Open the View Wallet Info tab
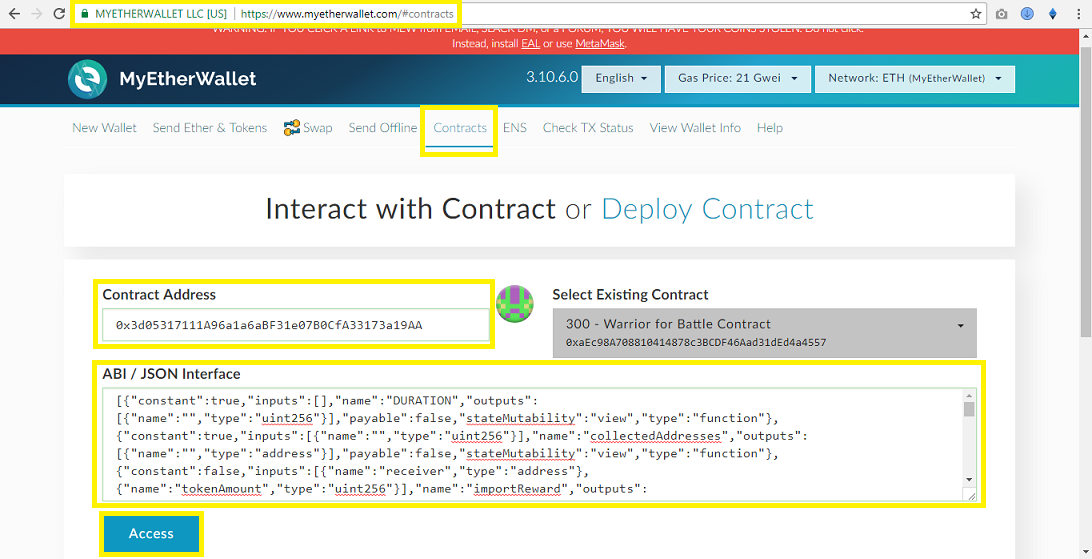The image size is (1092, 559). point(695,128)
